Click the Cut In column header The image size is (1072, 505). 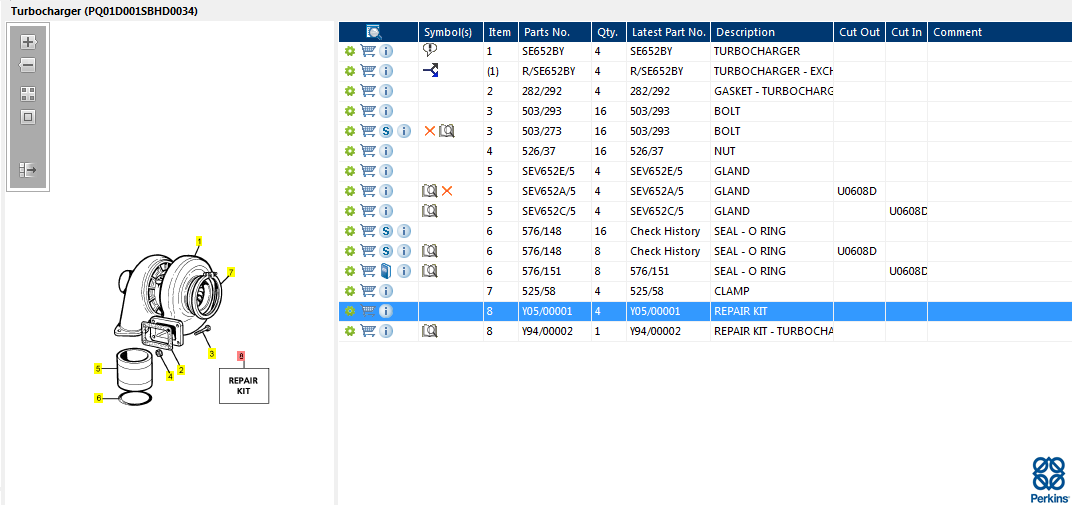[x=907, y=32]
